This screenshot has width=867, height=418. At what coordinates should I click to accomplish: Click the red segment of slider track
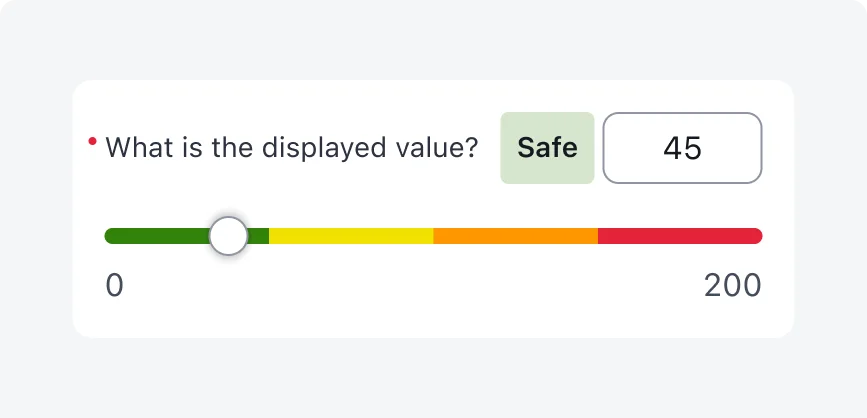click(680, 236)
